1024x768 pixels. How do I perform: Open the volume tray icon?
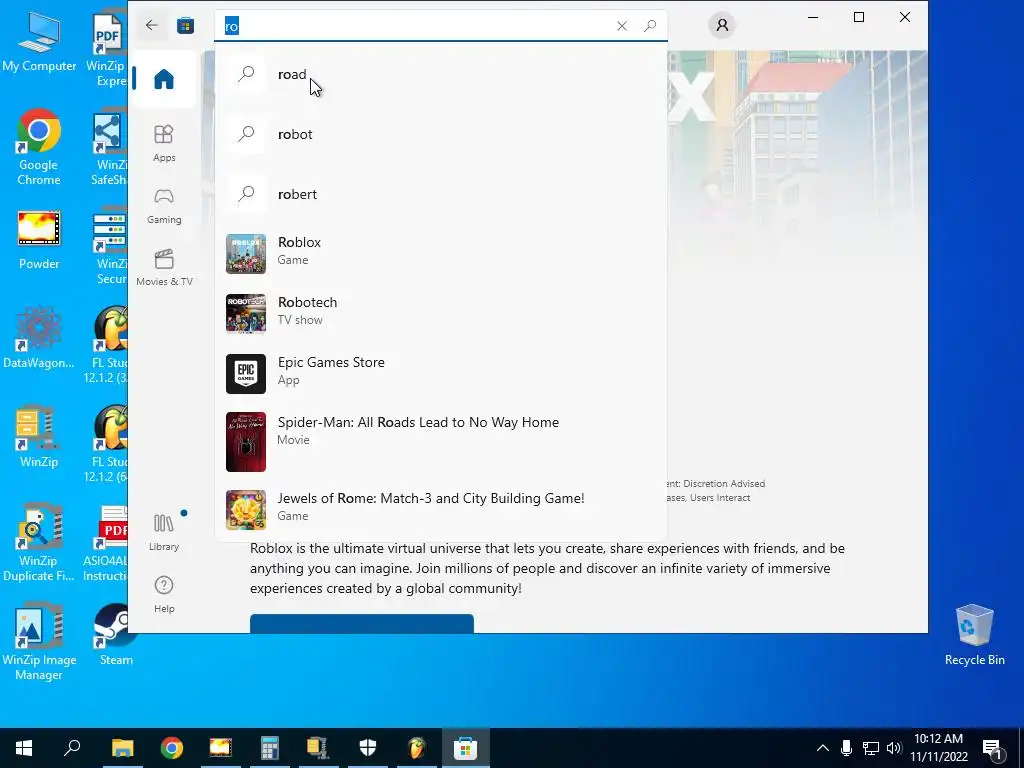coord(894,748)
